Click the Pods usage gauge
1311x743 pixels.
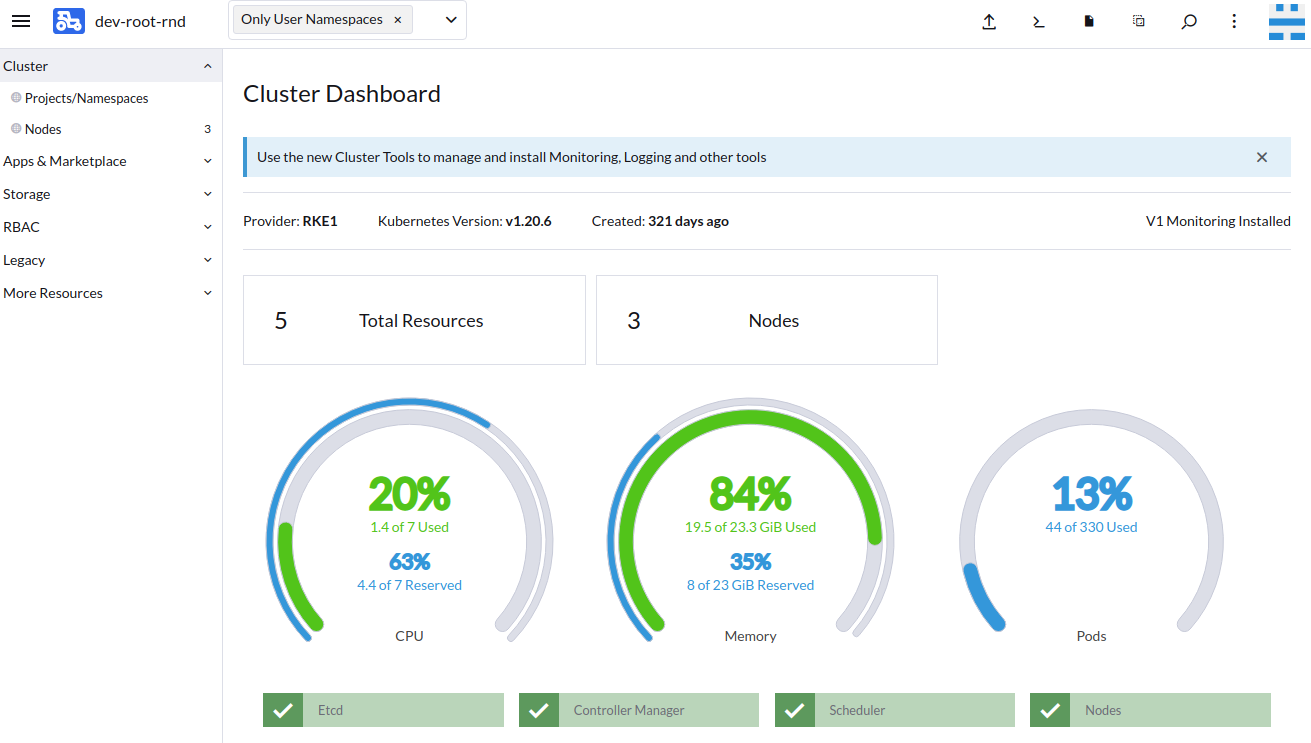coord(1091,520)
